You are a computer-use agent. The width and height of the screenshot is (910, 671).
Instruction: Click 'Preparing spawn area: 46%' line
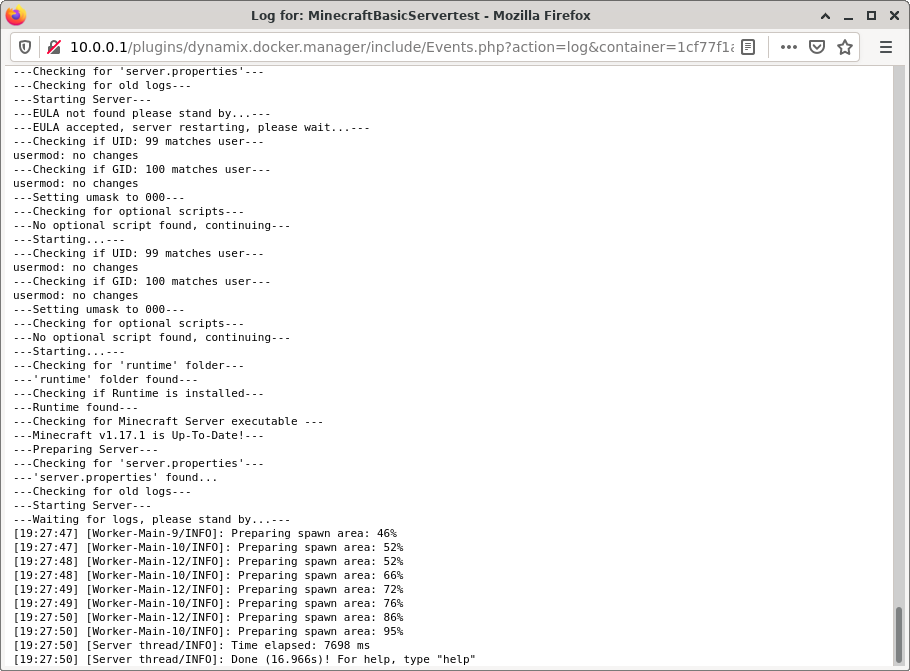pos(205,533)
